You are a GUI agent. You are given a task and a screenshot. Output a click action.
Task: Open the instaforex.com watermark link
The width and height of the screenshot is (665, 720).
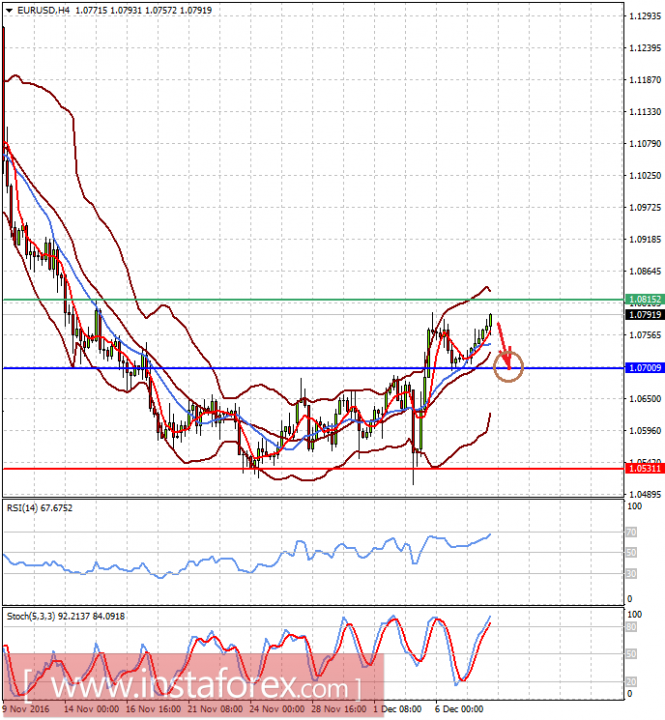coord(193,687)
